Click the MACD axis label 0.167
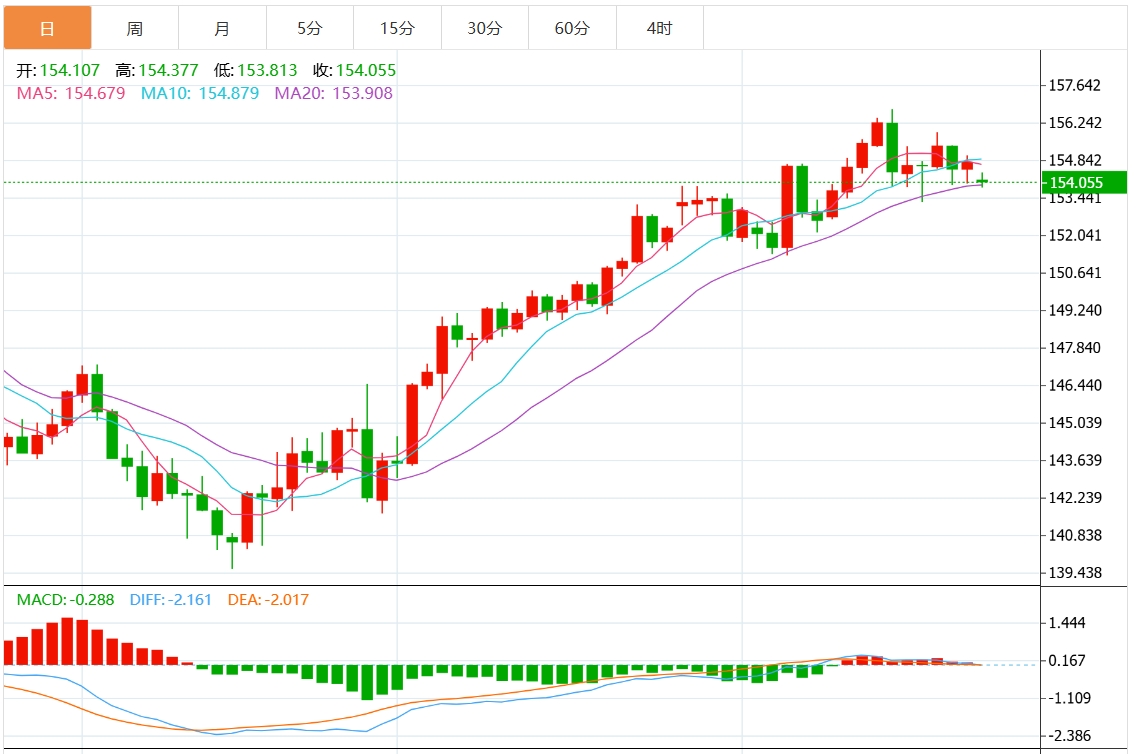This screenshot has height=754, width=1136. (x=1067, y=661)
